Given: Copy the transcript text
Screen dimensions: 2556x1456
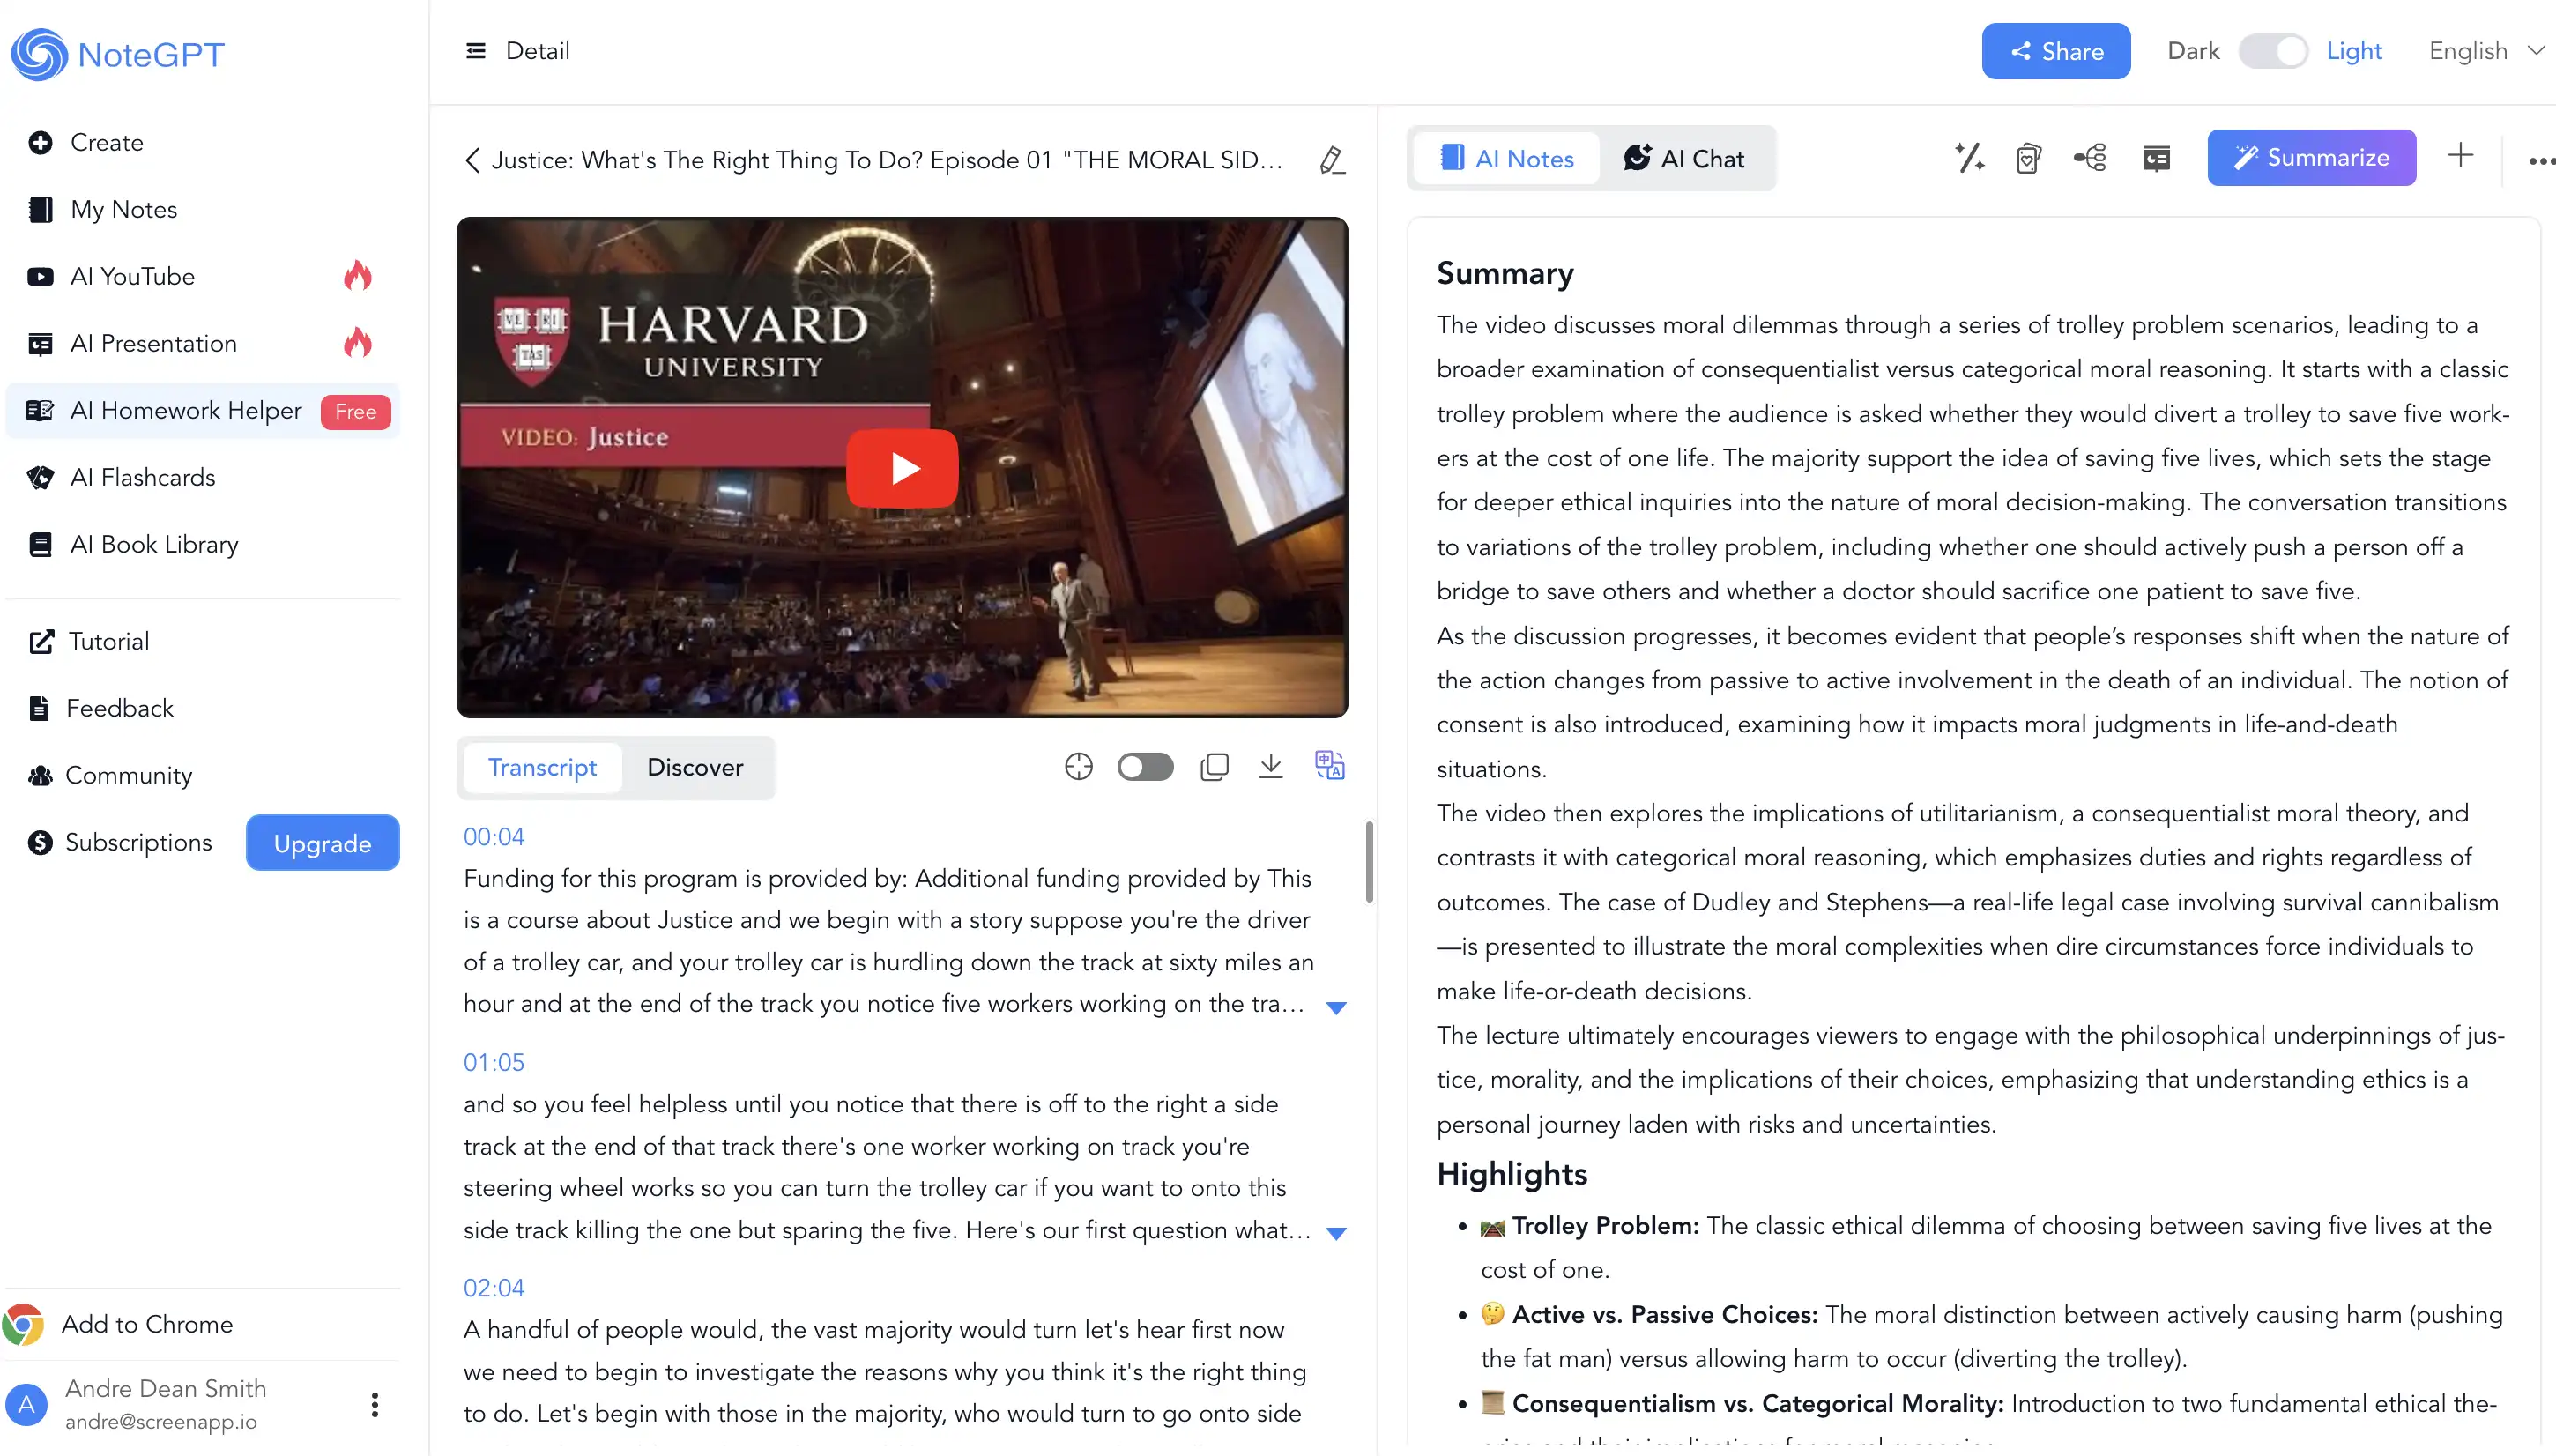Looking at the screenshot, I should (1214, 767).
